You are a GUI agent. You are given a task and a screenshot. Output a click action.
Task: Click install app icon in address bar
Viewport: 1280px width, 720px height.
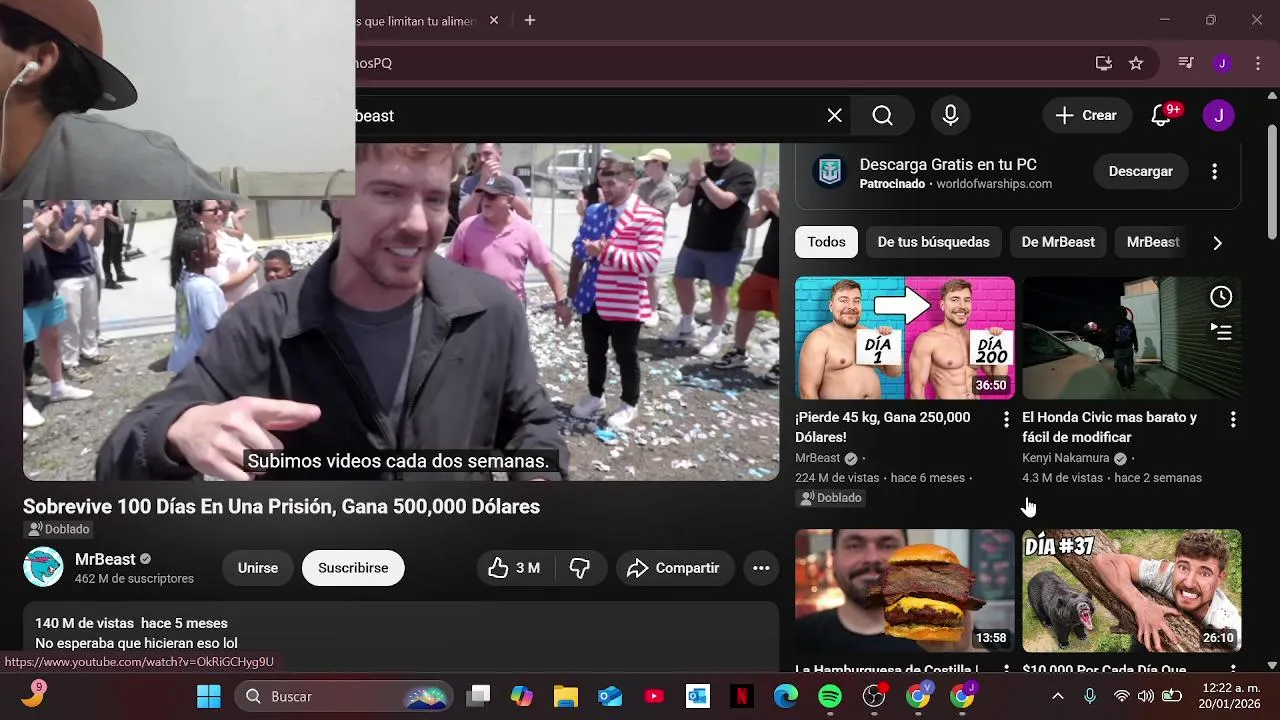pyautogui.click(x=1104, y=63)
